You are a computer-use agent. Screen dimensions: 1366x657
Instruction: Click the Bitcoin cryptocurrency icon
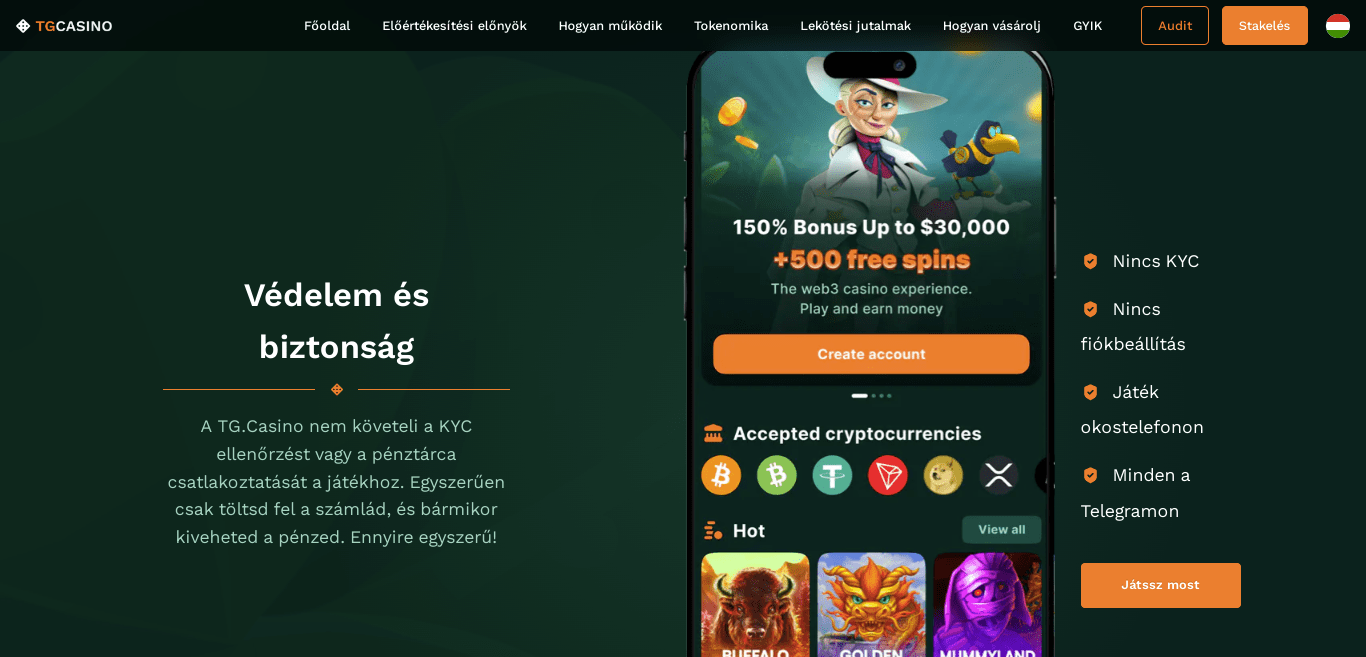click(721, 475)
